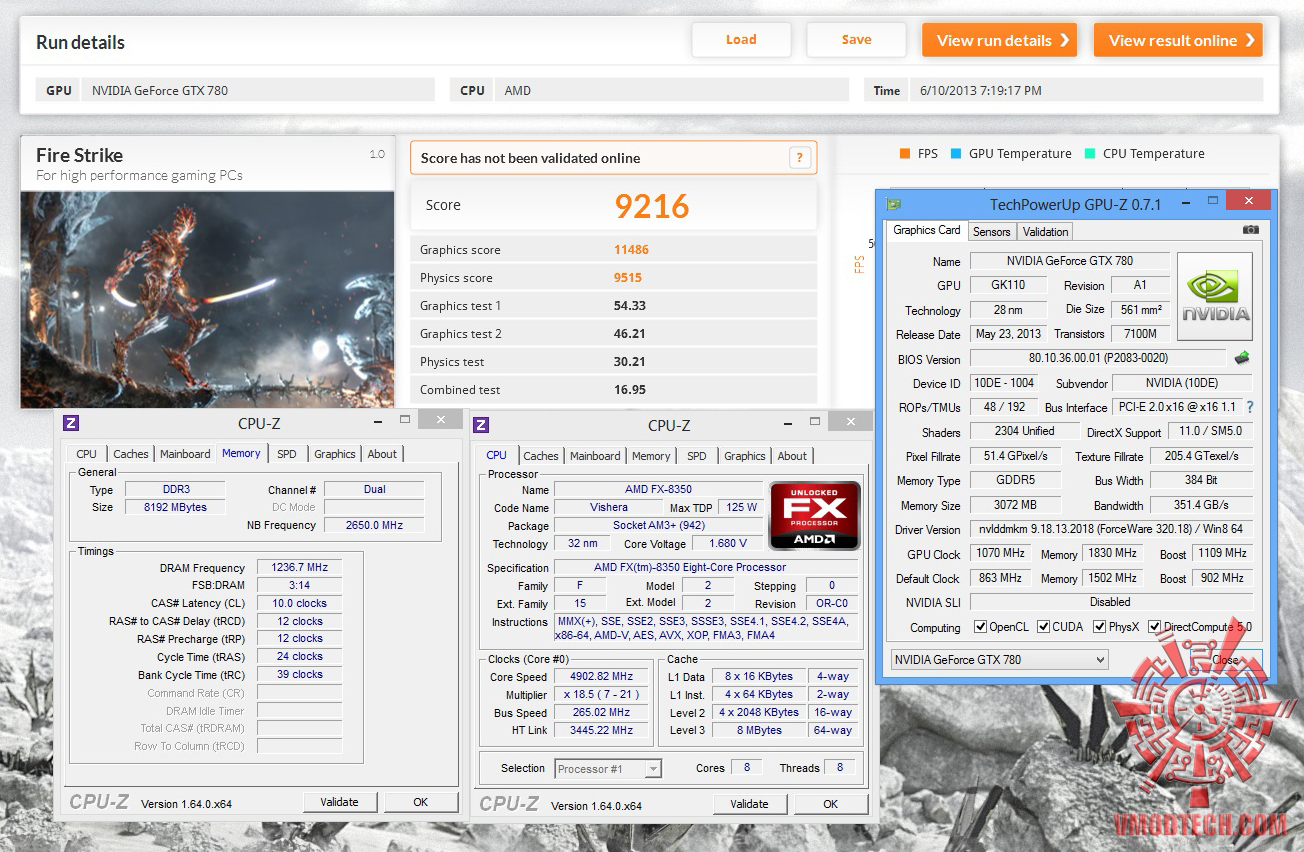
Task: Click the GPU-Z camera screenshot icon
Action: tap(1251, 230)
